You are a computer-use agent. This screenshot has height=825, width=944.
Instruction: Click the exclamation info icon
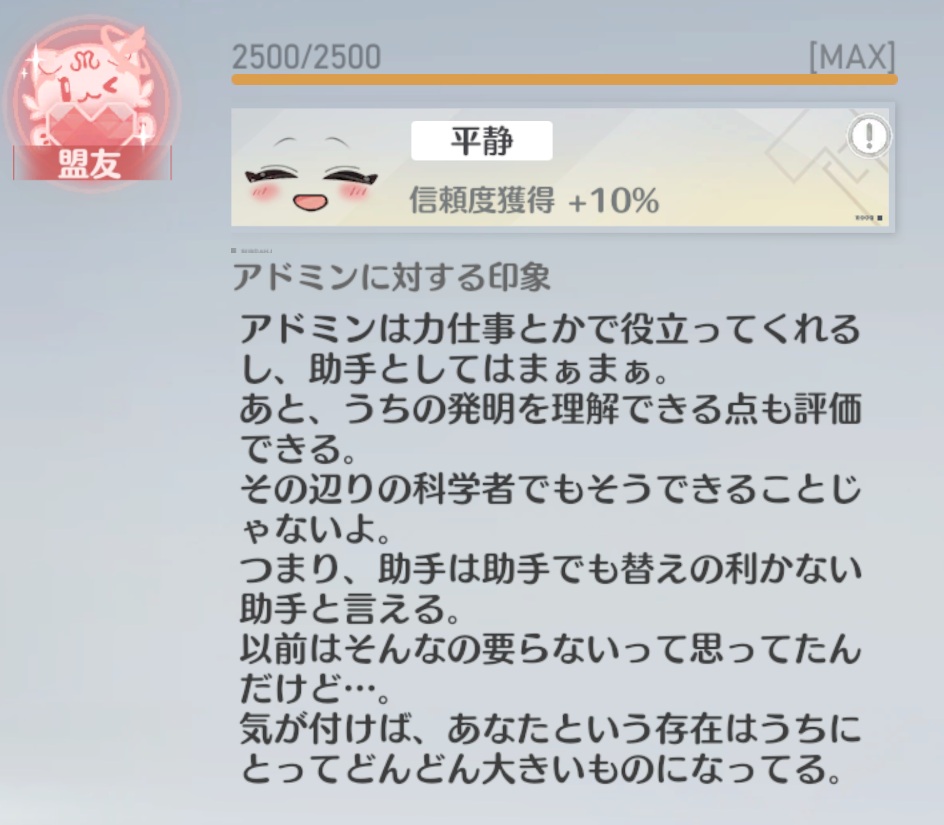click(869, 137)
